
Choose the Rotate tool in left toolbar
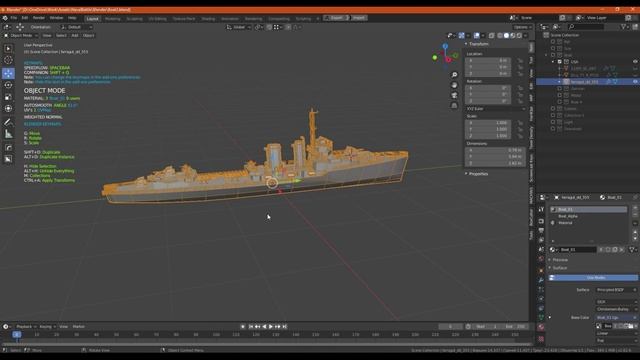[8, 85]
